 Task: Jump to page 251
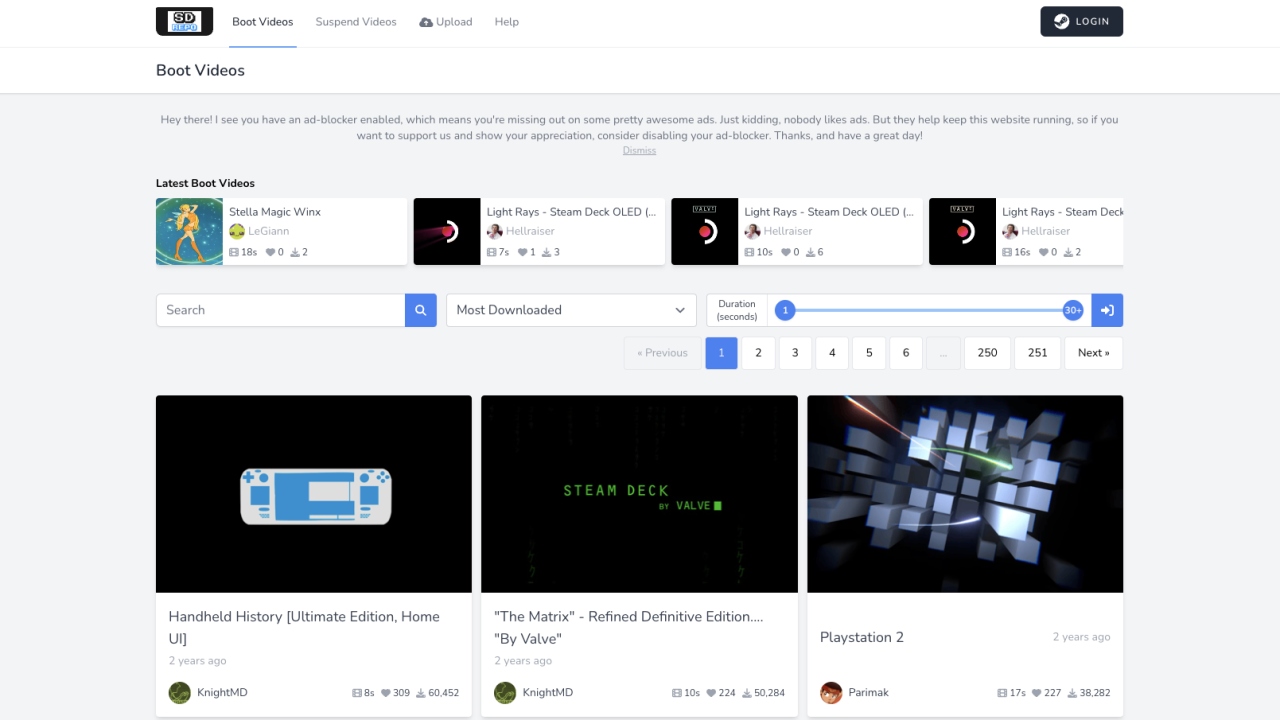click(1037, 353)
